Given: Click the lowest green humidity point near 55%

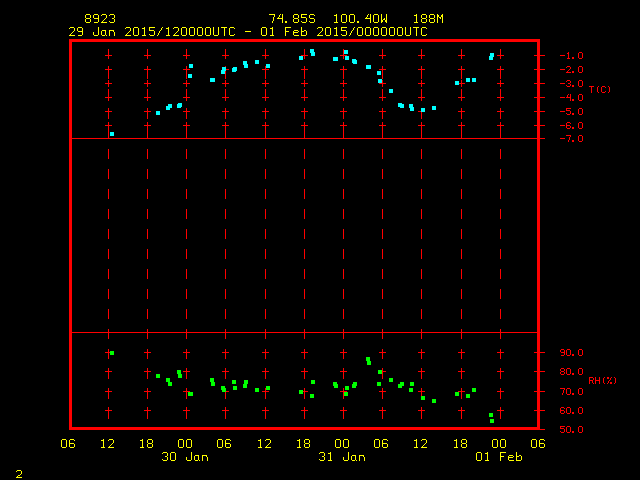Looking at the screenshot, I should click(x=491, y=420).
